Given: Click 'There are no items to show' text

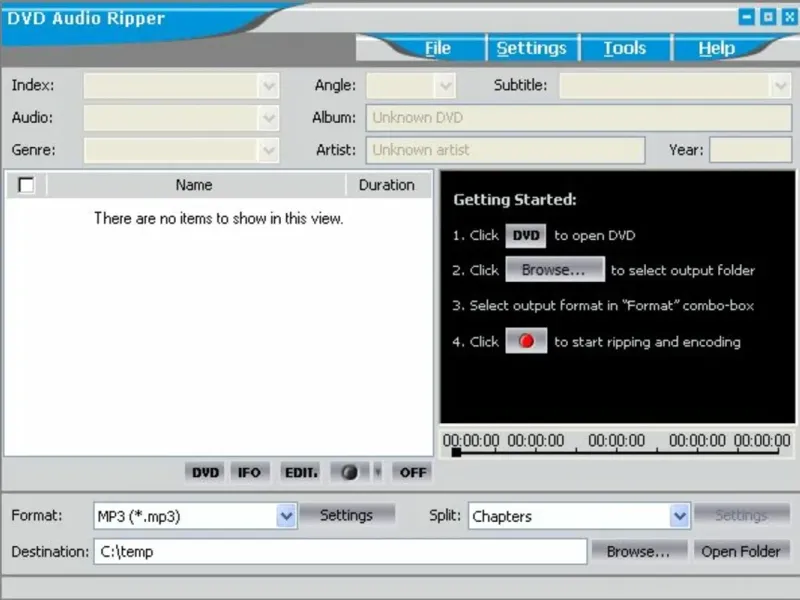Looking at the screenshot, I should (218, 218).
